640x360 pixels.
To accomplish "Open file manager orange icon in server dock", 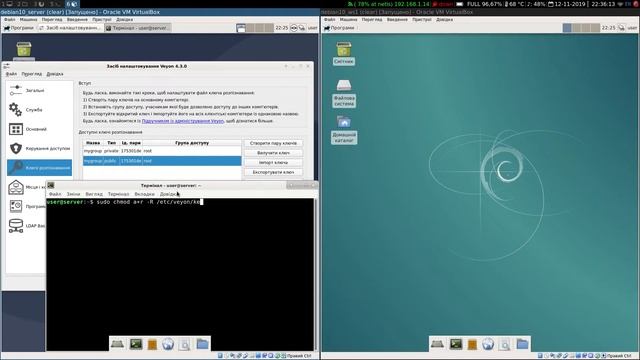I will 152,344.
